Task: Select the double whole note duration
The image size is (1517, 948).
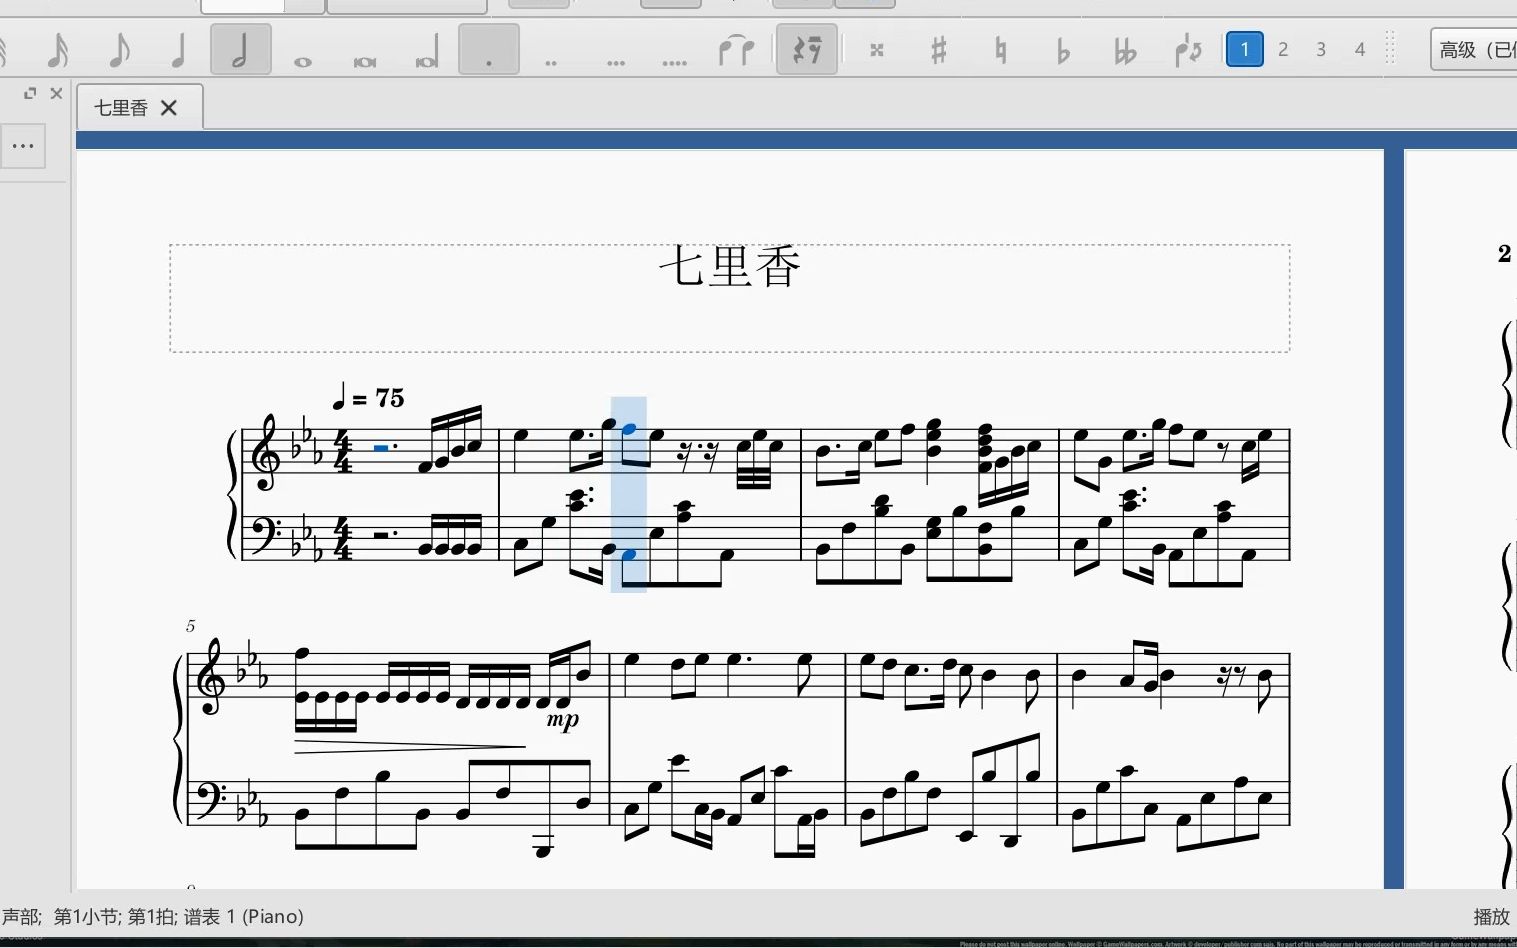Action: (365, 60)
